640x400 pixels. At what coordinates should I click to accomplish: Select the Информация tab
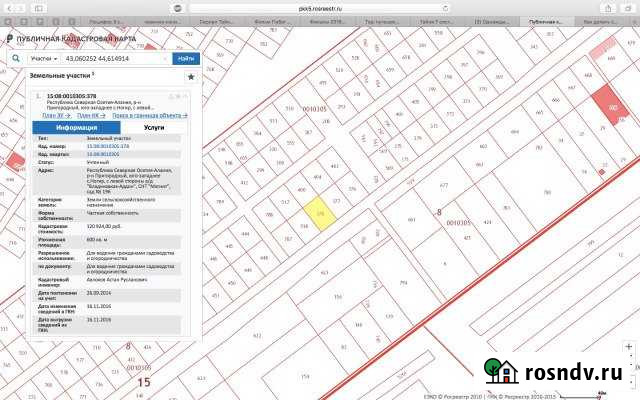[x=77, y=128]
